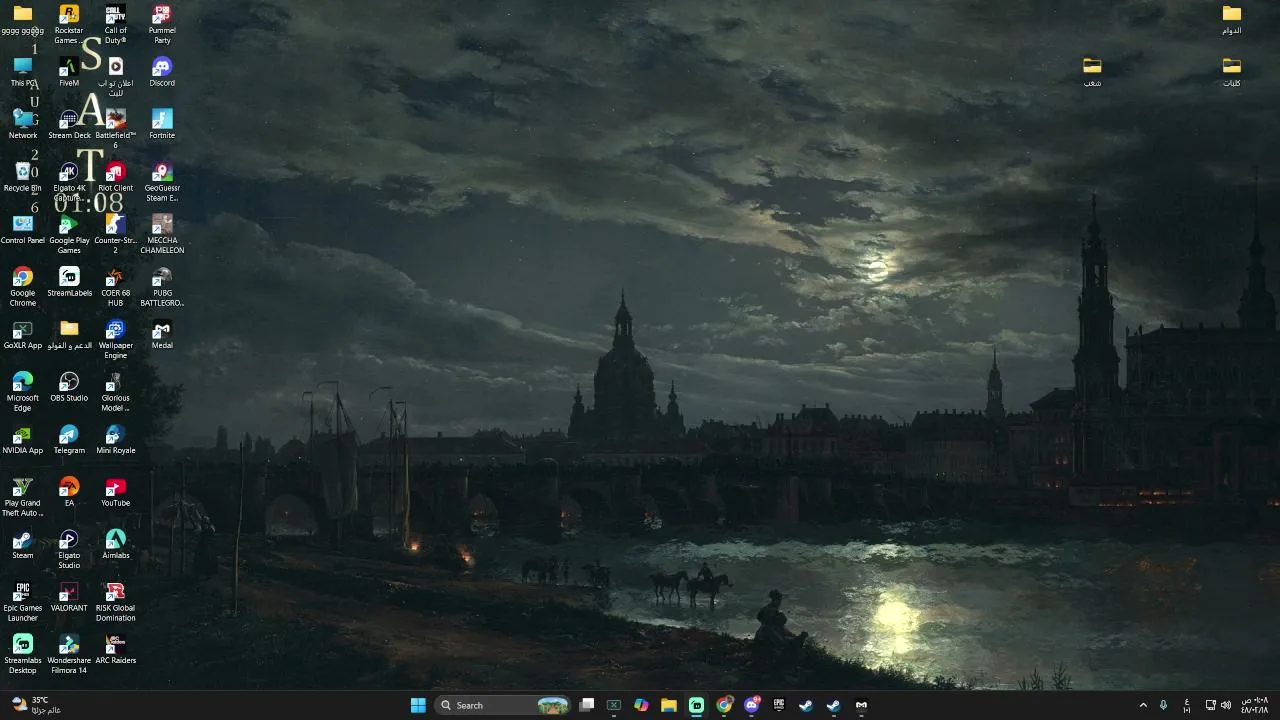Select the Riot Client desktop icon
This screenshot has height=720, width=1280.
pos(115,177)
